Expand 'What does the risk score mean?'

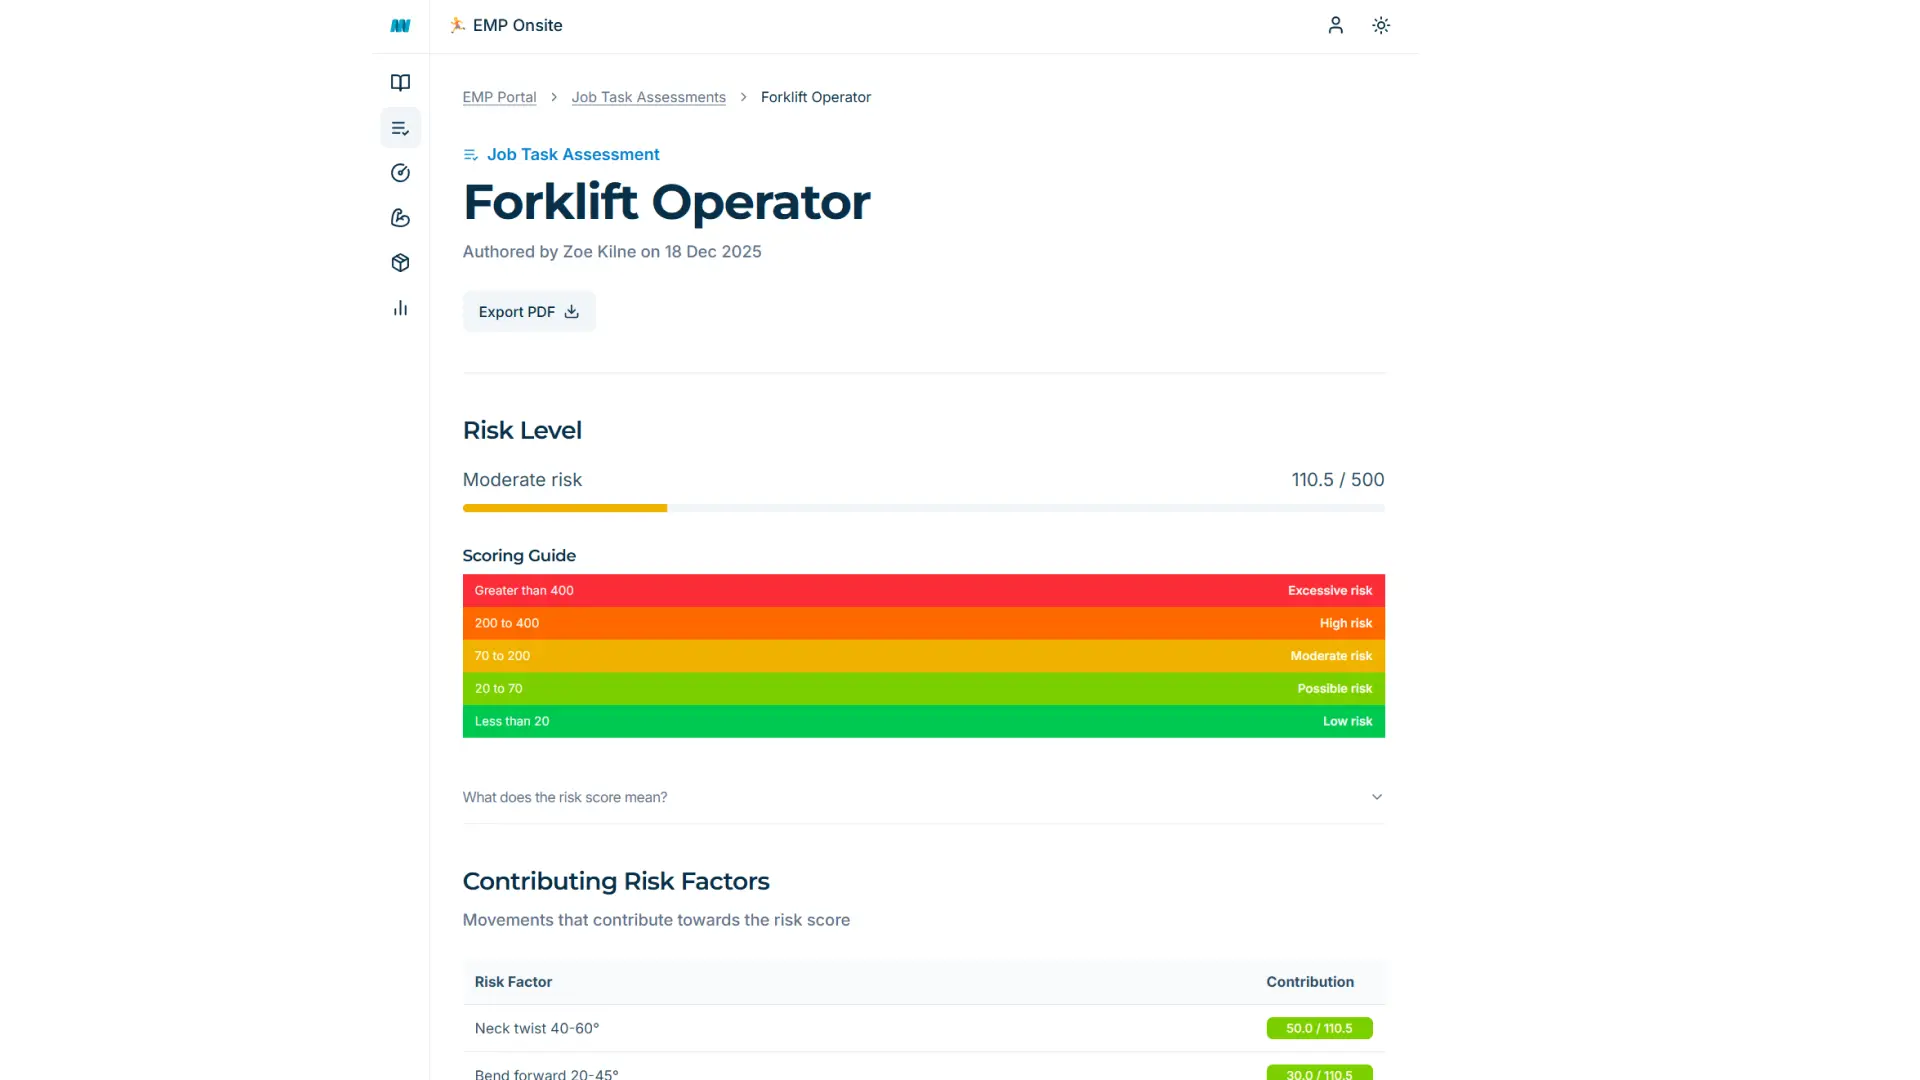pos(923,797)
